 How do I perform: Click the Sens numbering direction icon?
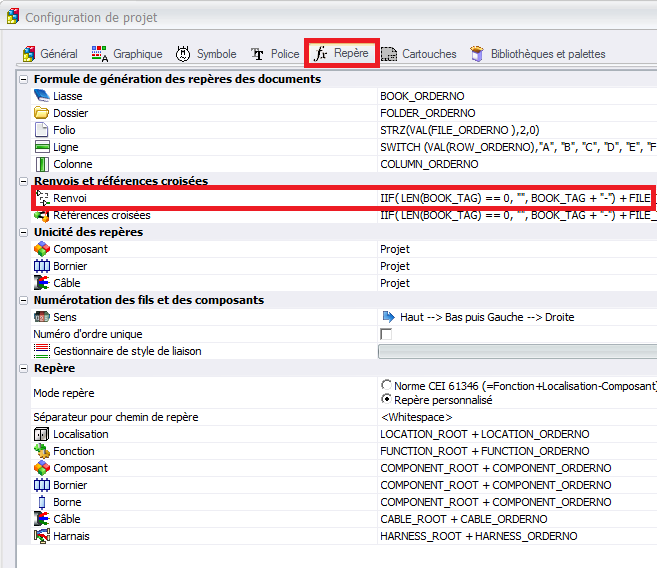point(41,317)
